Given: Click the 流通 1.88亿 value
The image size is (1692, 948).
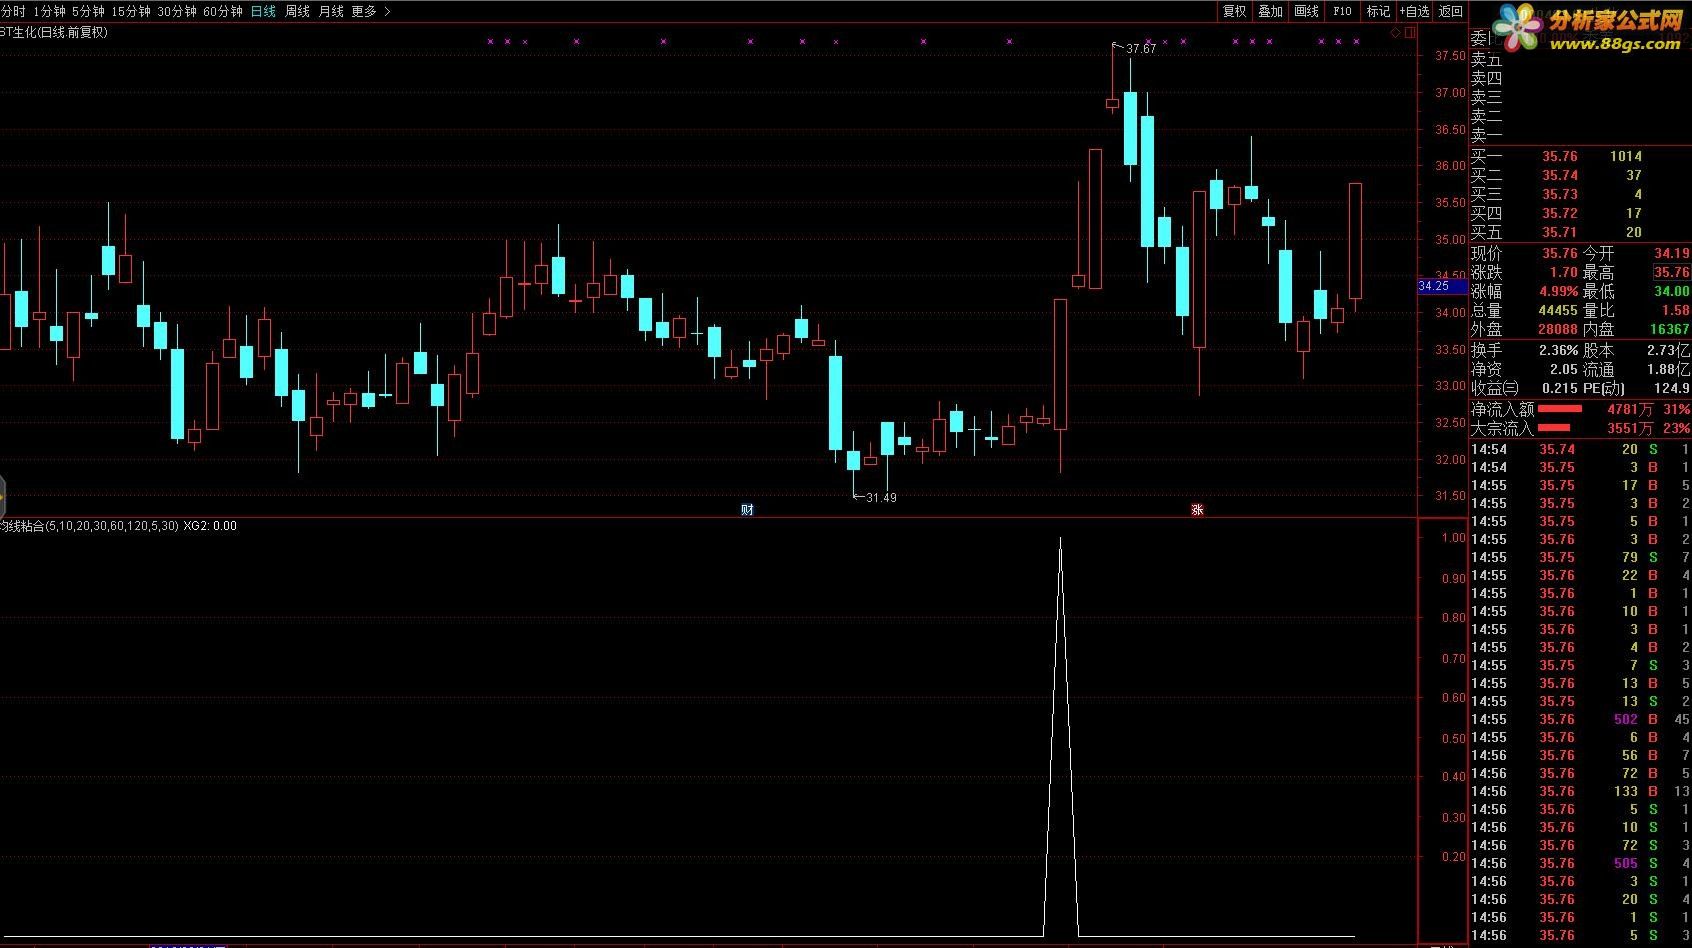Looking at the screenshot, I should (1669, 369).
